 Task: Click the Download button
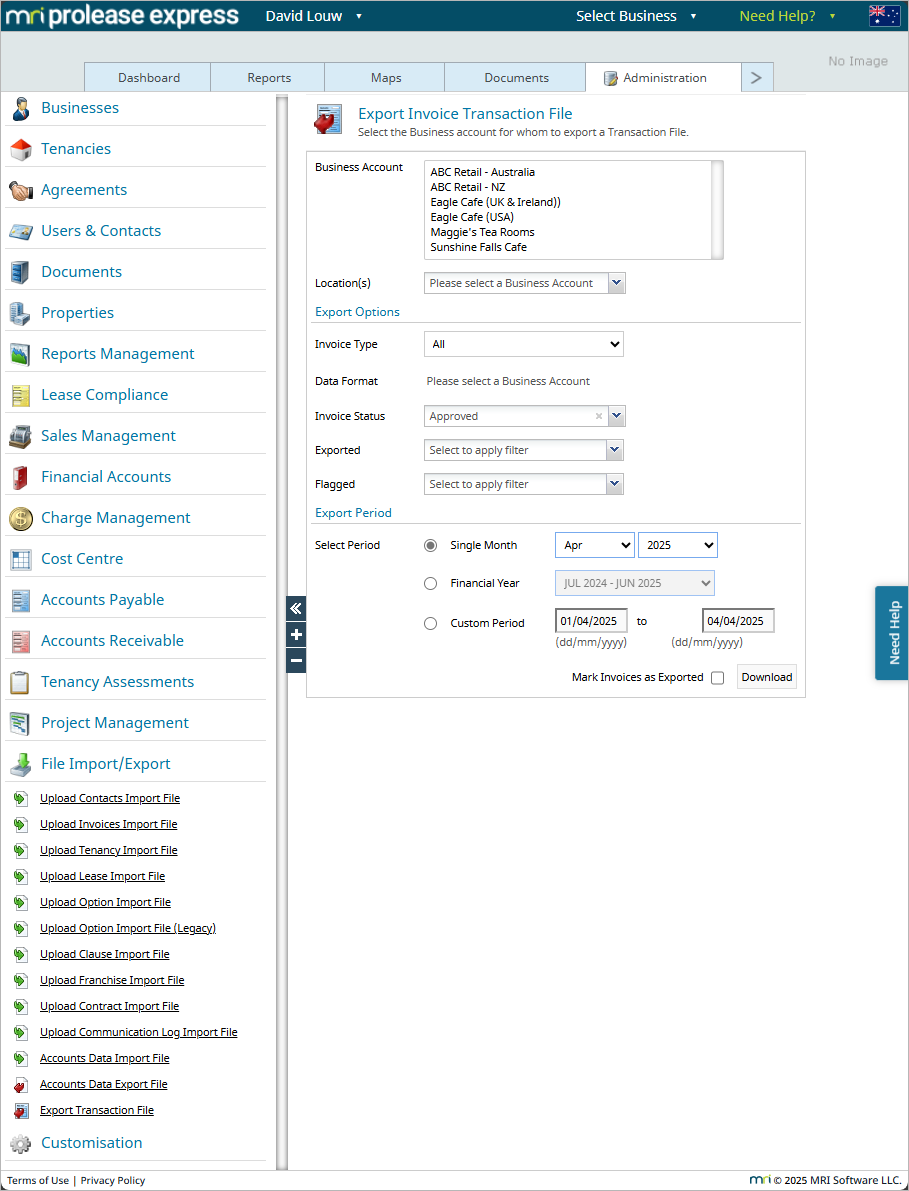click(x=766, y=678)
